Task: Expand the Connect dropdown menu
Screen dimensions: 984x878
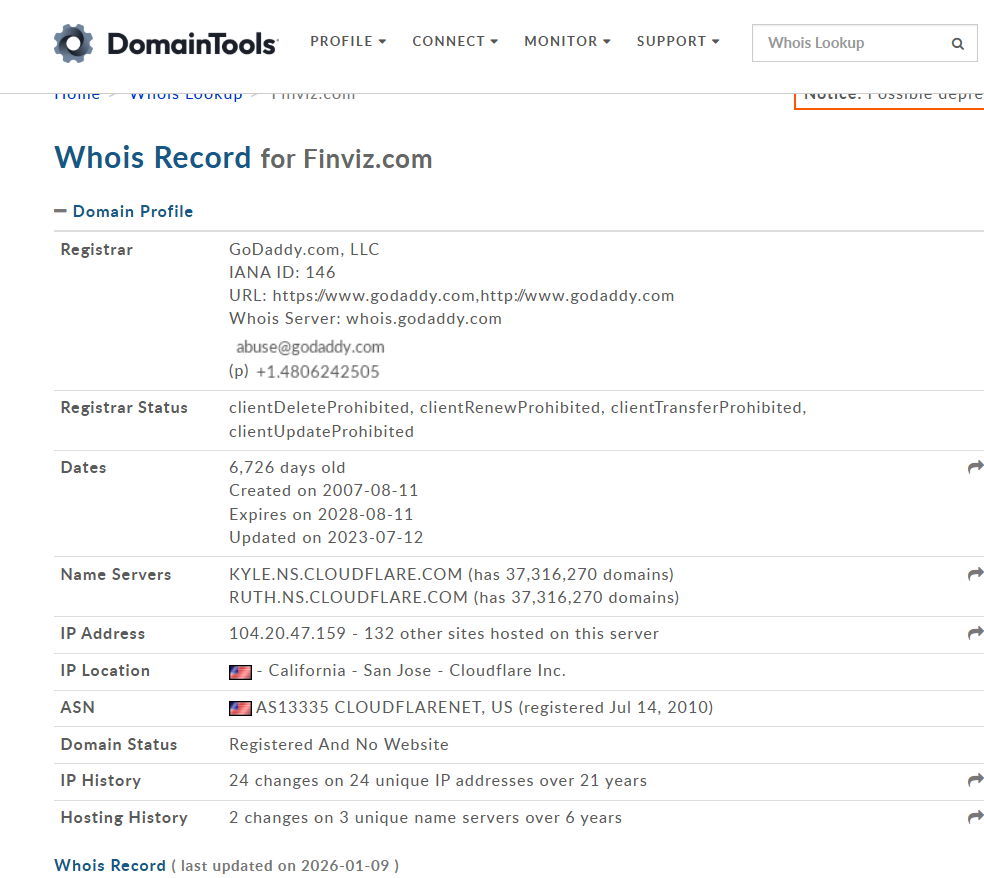Action: pyautogui.click(x=454, y=41)
